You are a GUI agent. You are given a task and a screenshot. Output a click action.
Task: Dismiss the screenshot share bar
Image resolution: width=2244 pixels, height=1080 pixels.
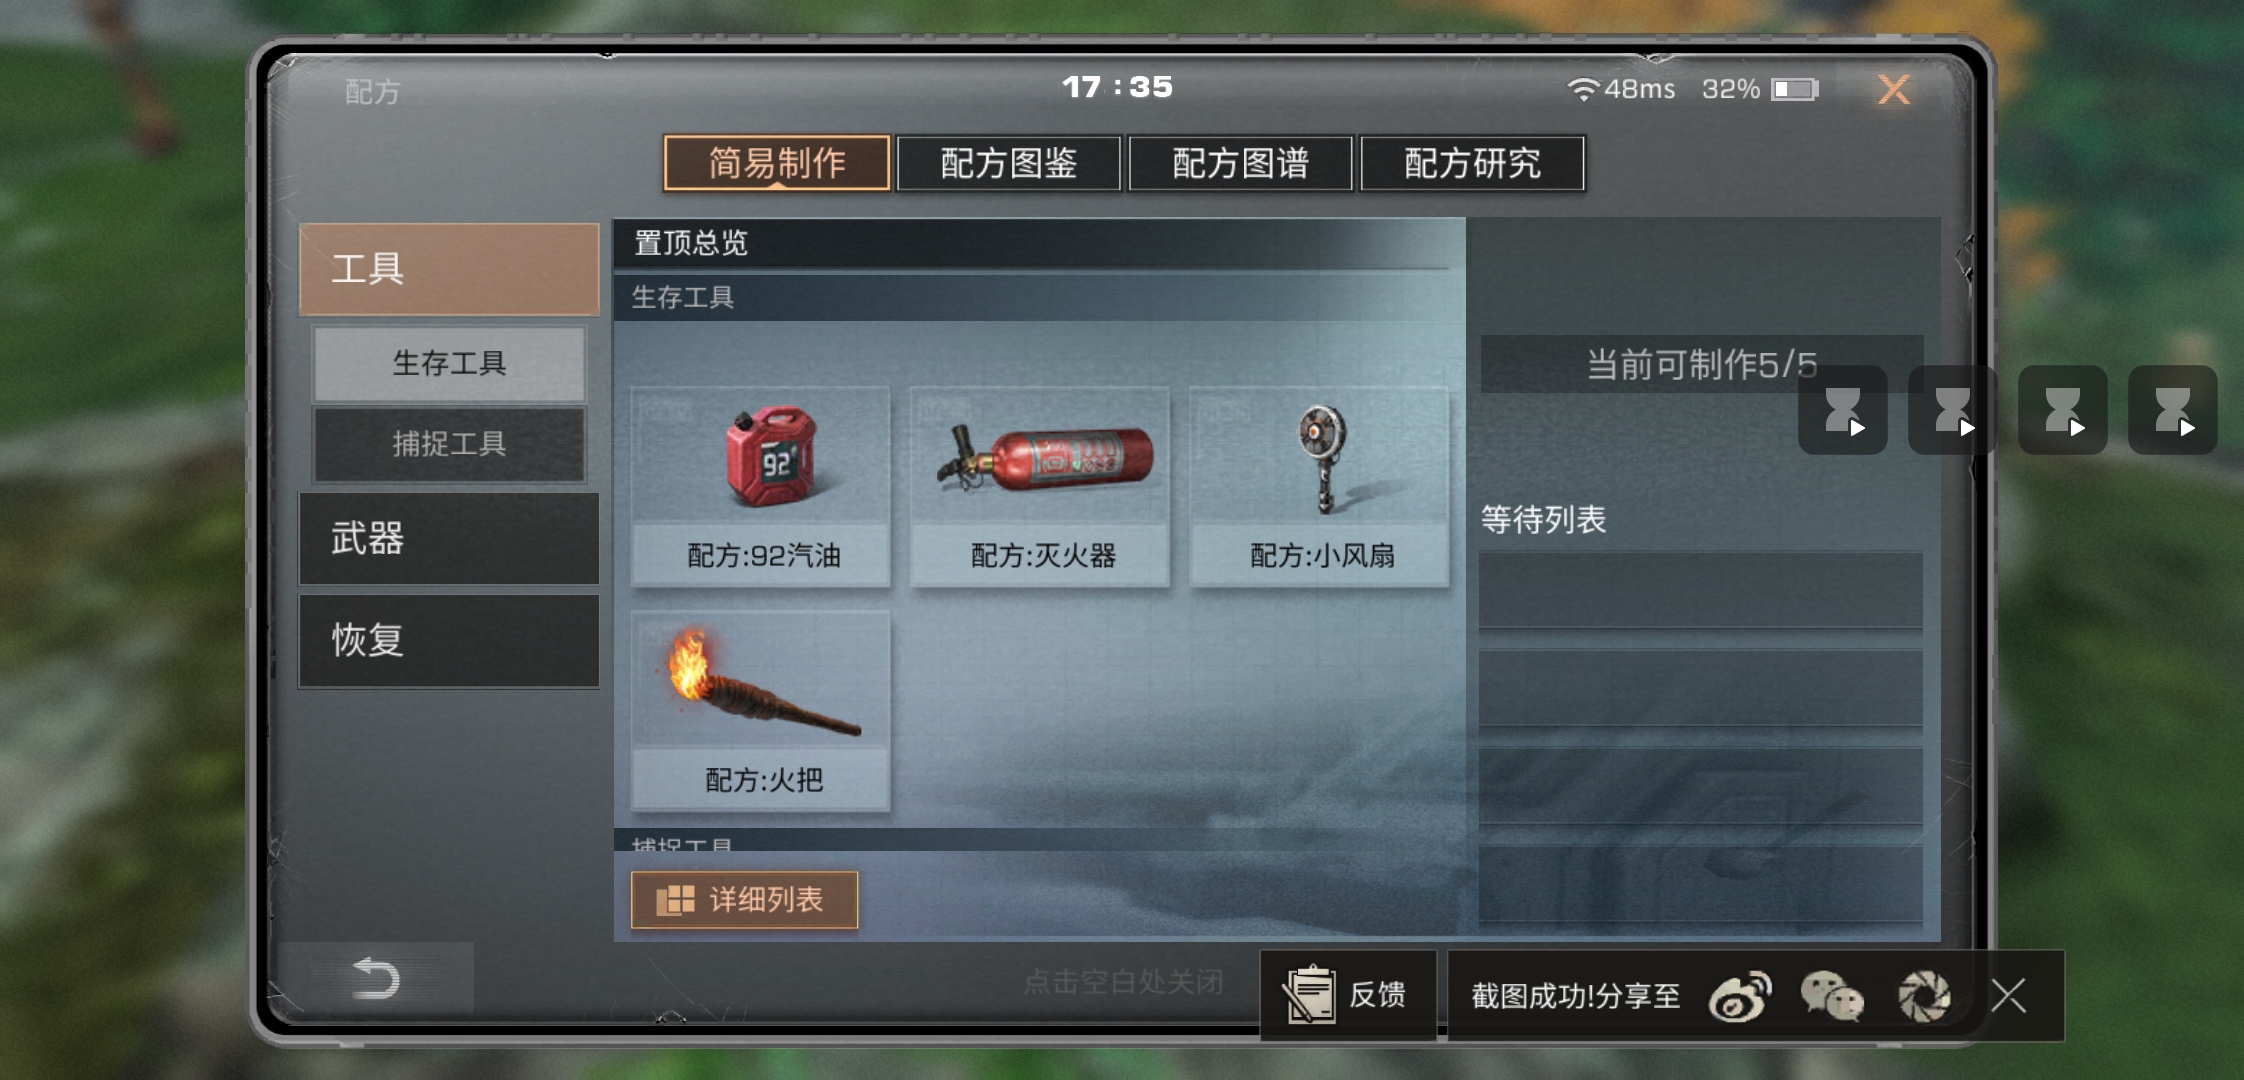(2008, 996)
